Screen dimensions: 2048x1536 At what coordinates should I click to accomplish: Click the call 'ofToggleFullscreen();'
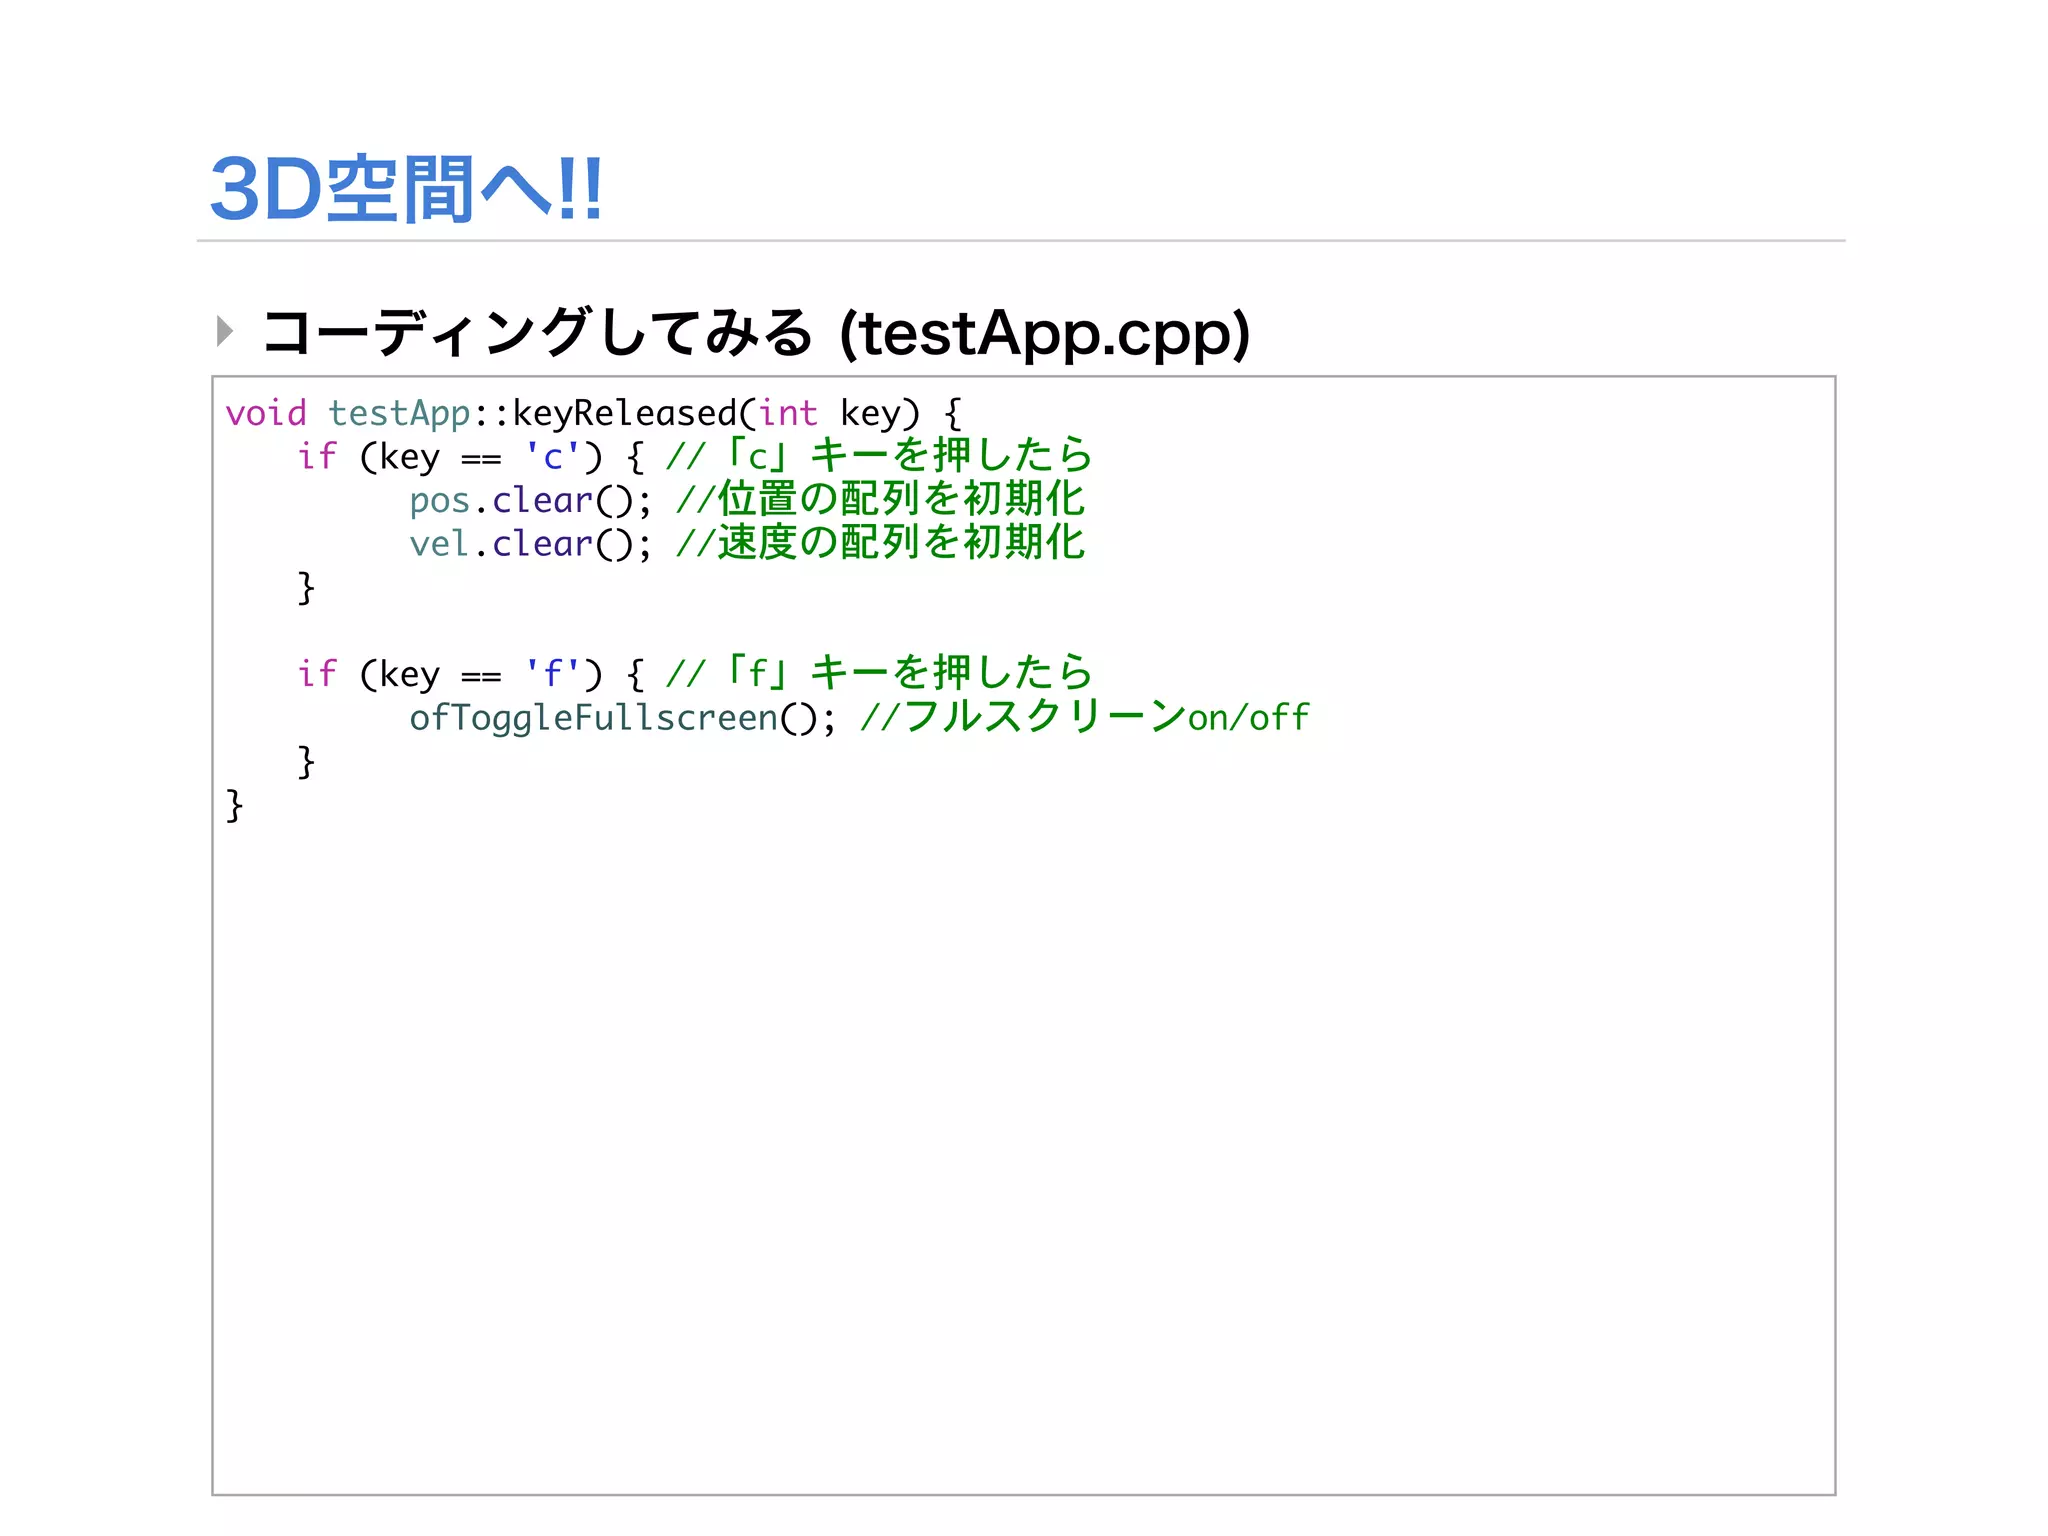point(622,718)
